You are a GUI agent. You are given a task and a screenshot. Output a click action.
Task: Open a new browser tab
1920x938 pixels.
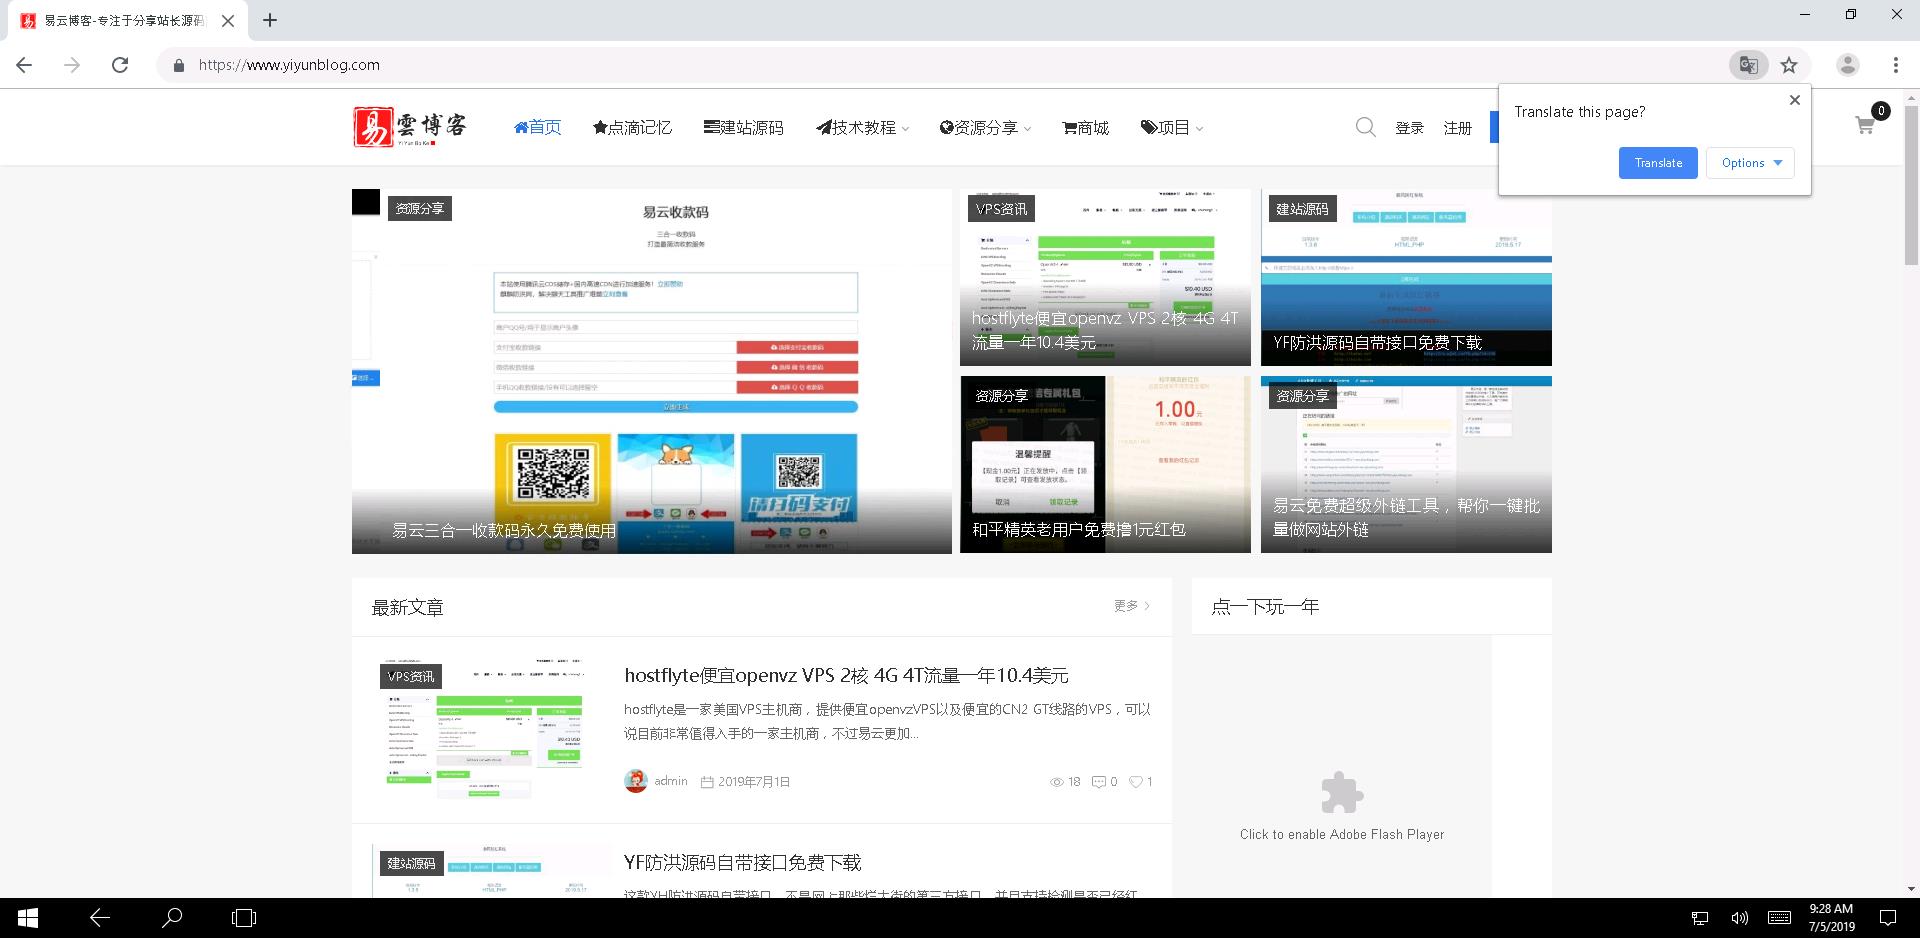(270, 20)
